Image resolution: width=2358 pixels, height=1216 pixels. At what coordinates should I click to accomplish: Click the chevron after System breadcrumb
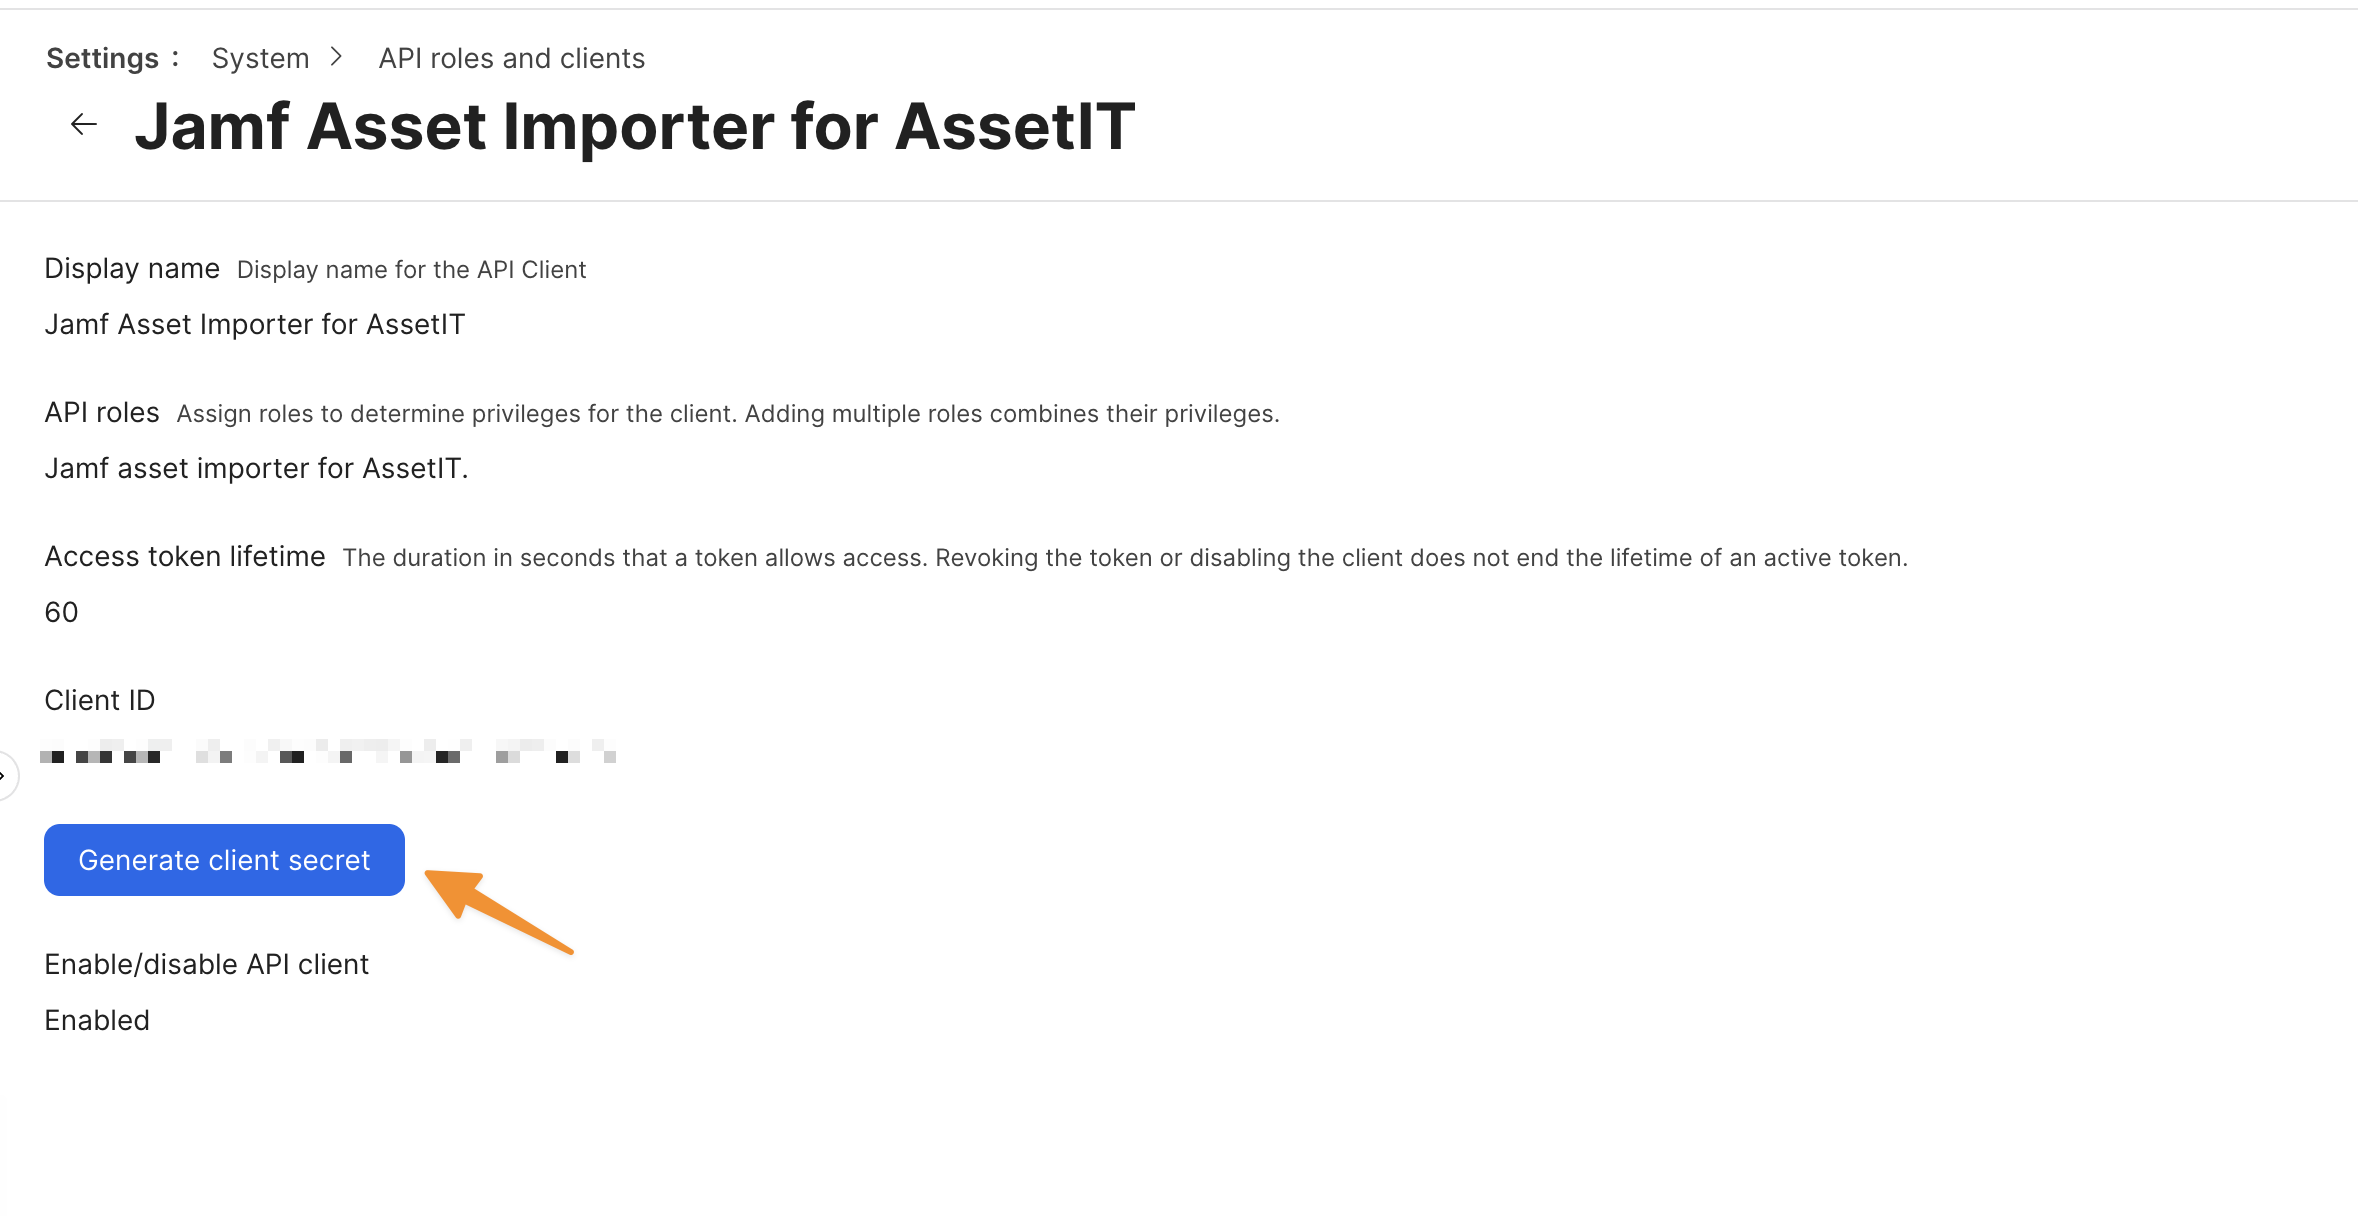tap(336, 57)
